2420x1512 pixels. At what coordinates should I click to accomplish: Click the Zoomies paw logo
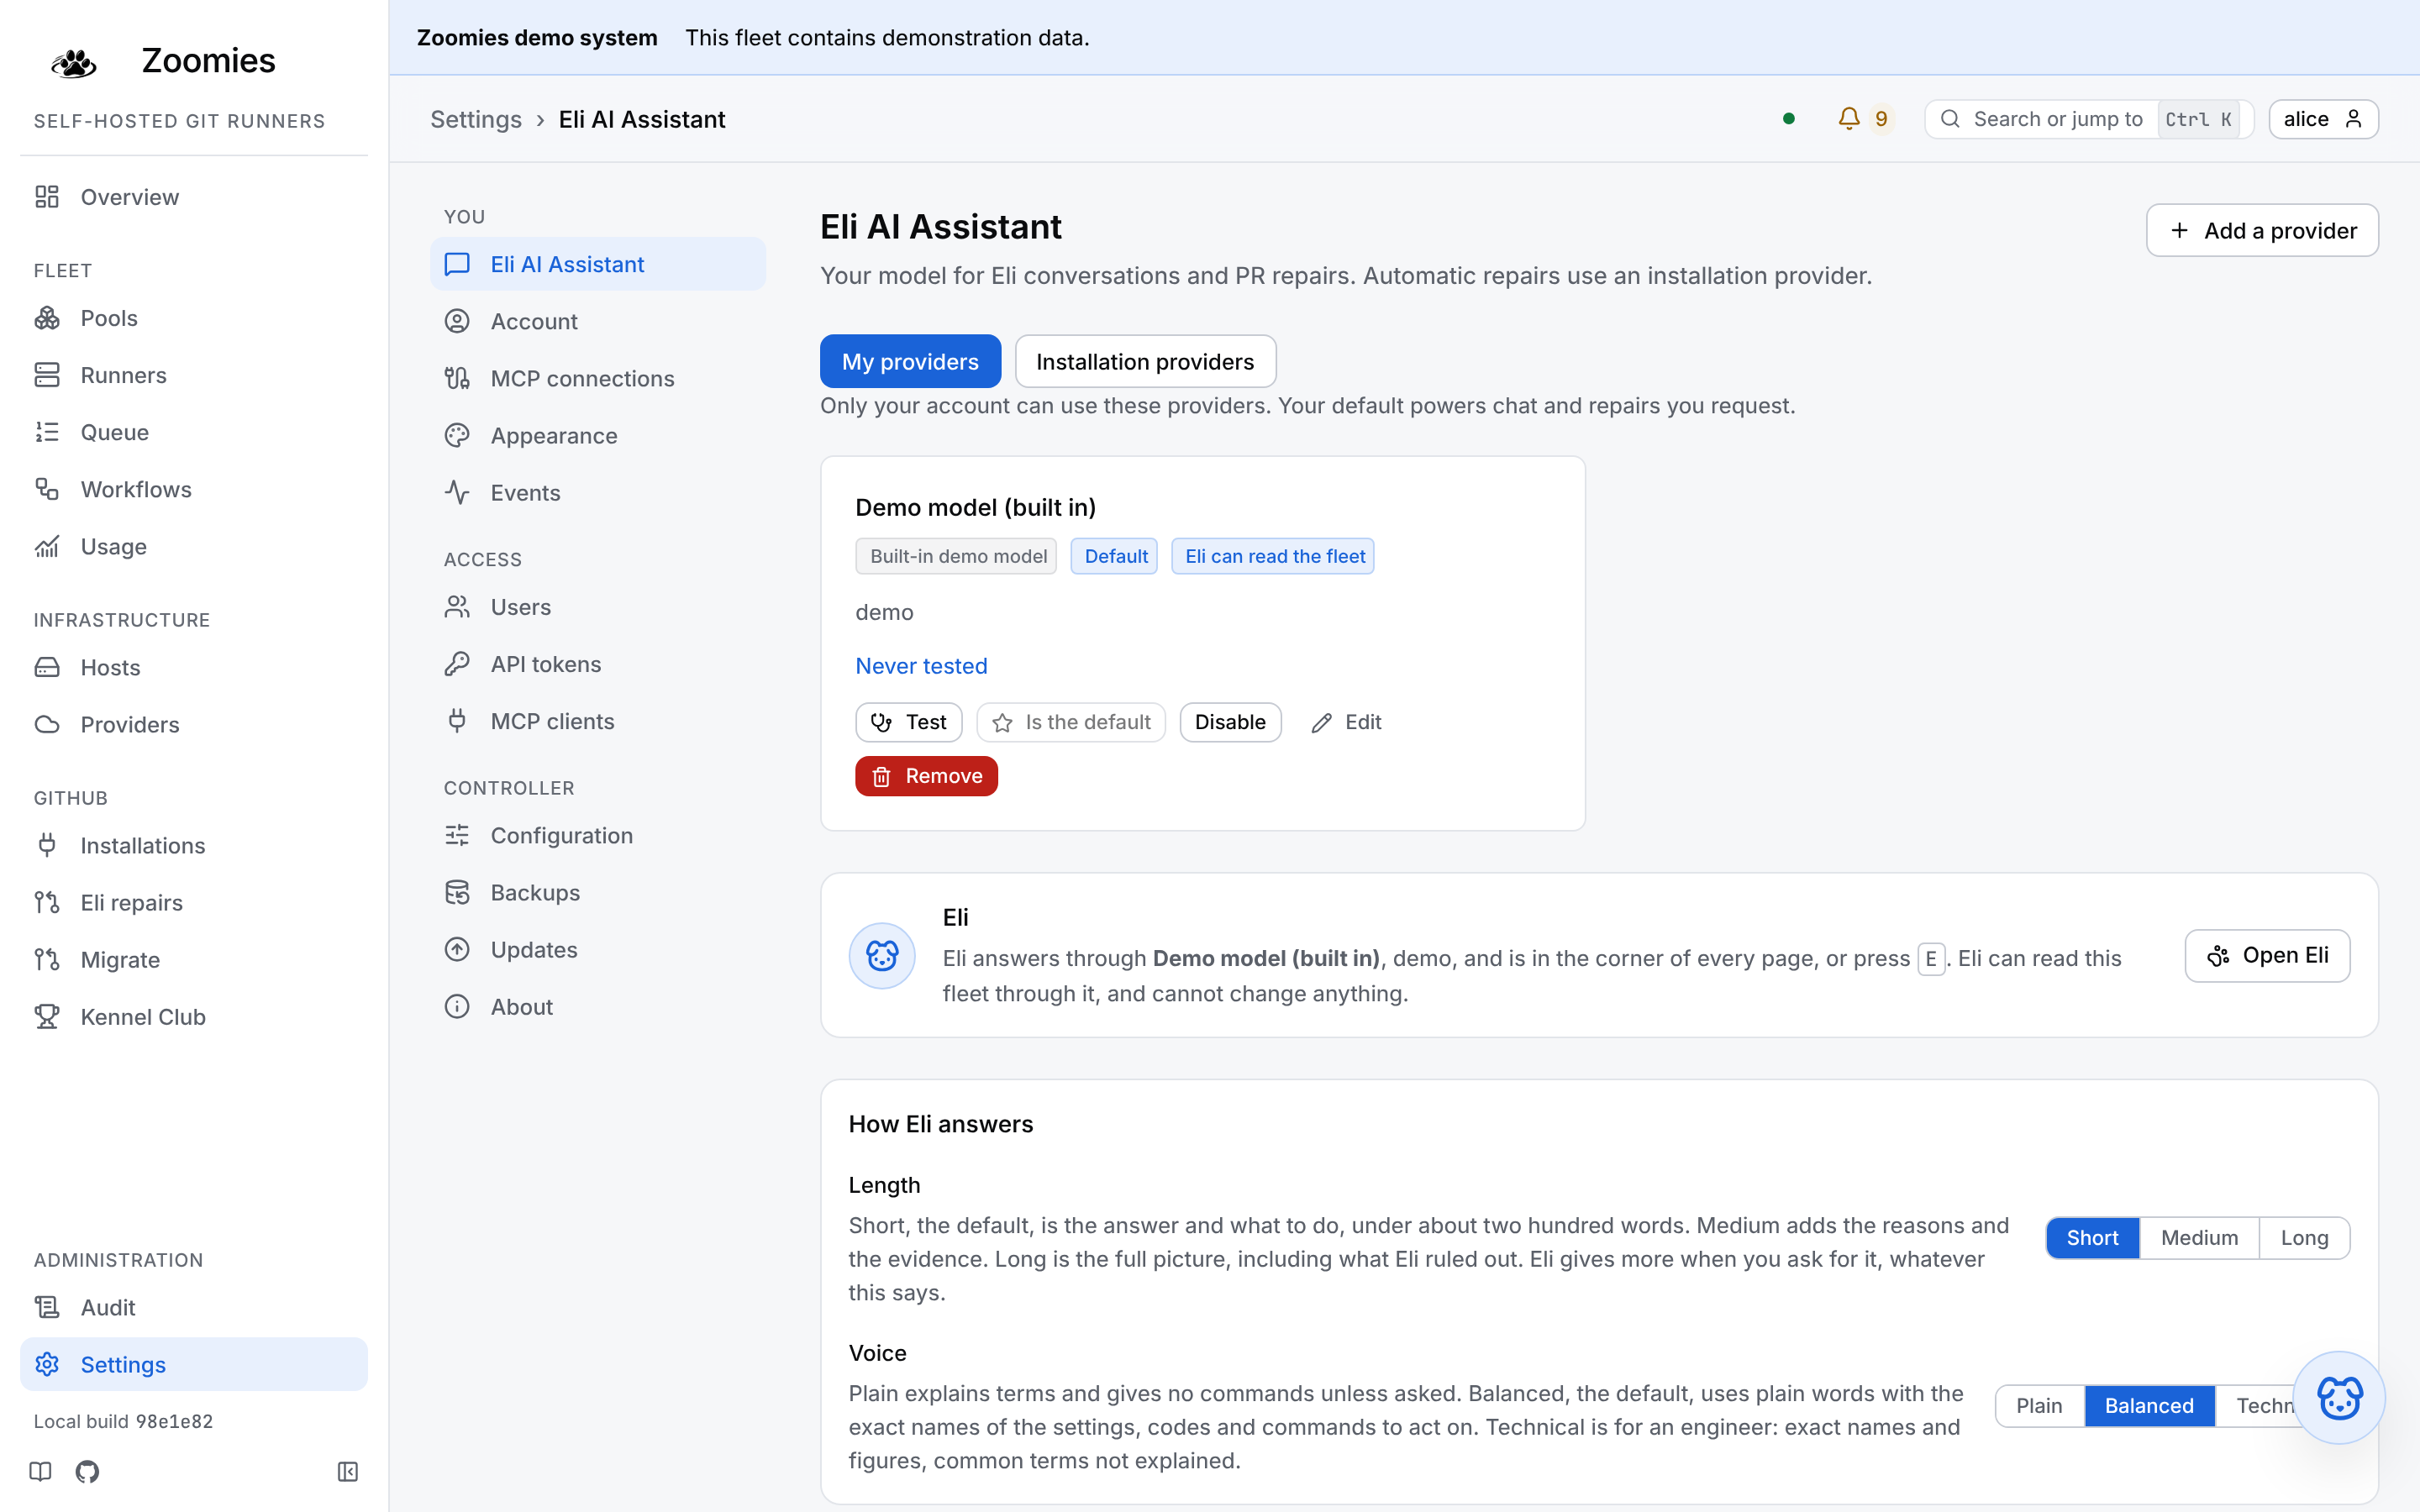[x=73, y=62]
